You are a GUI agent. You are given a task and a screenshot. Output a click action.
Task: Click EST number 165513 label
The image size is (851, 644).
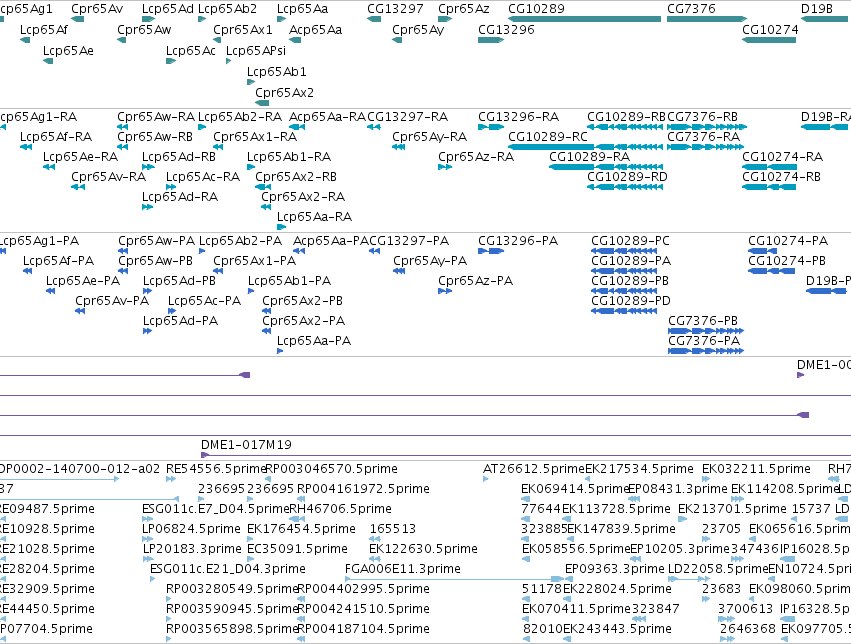coord(392,529)
